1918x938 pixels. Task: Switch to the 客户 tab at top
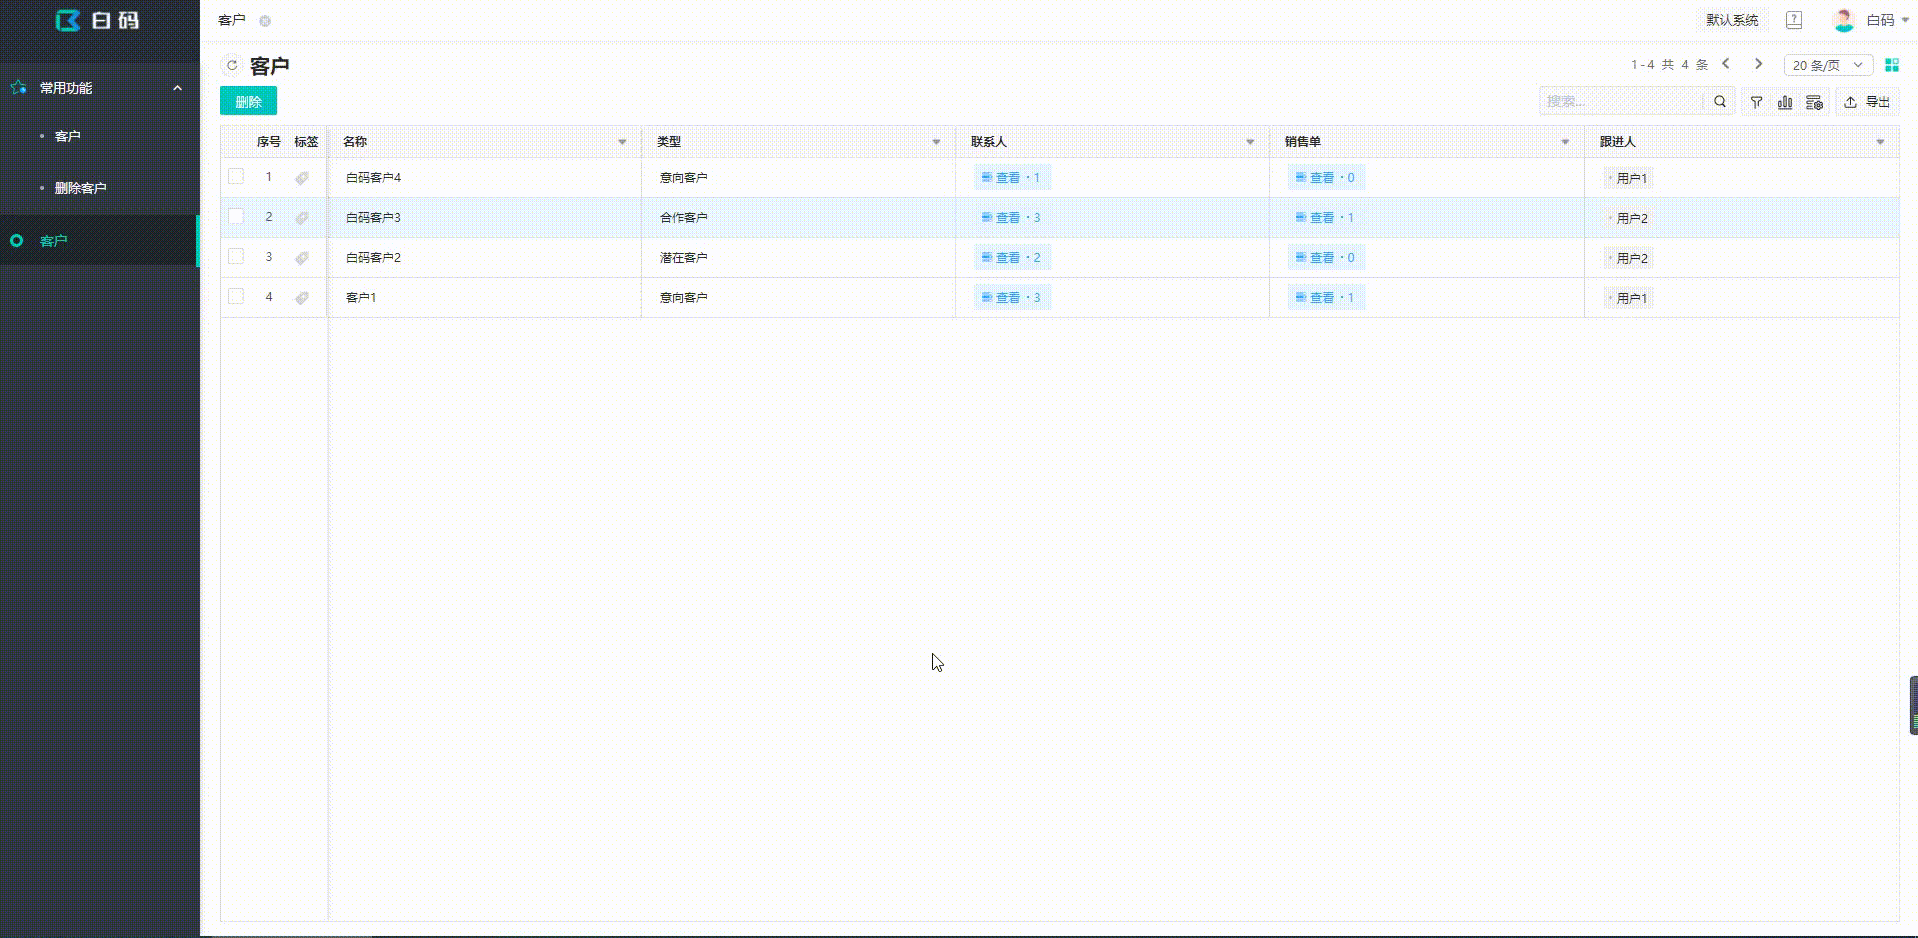tap(232, 20)
